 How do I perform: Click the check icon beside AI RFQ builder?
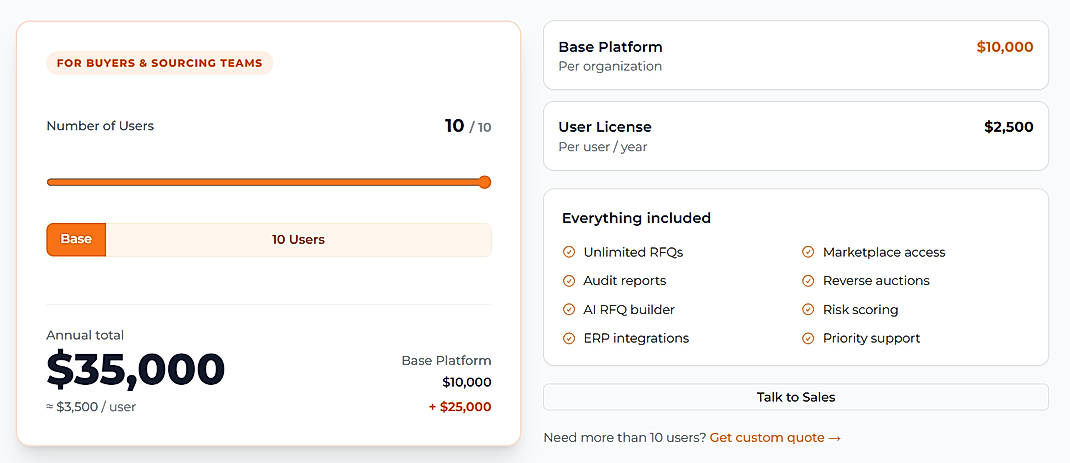tap(568, 309)
